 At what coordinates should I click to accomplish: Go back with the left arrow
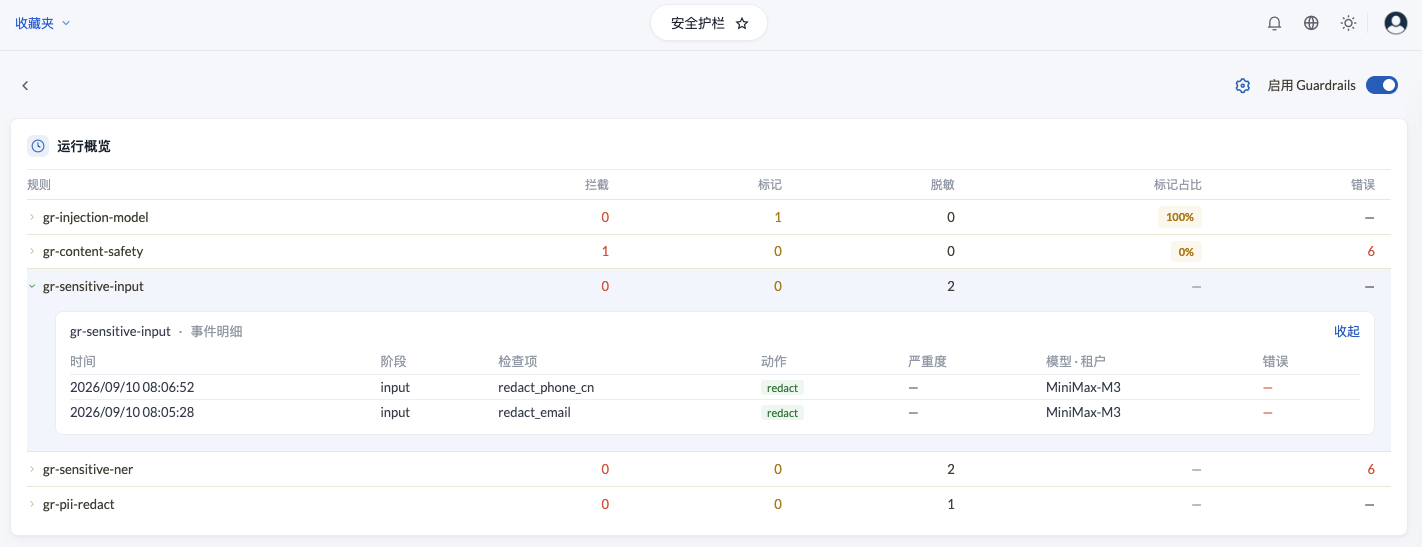[25, 86]
